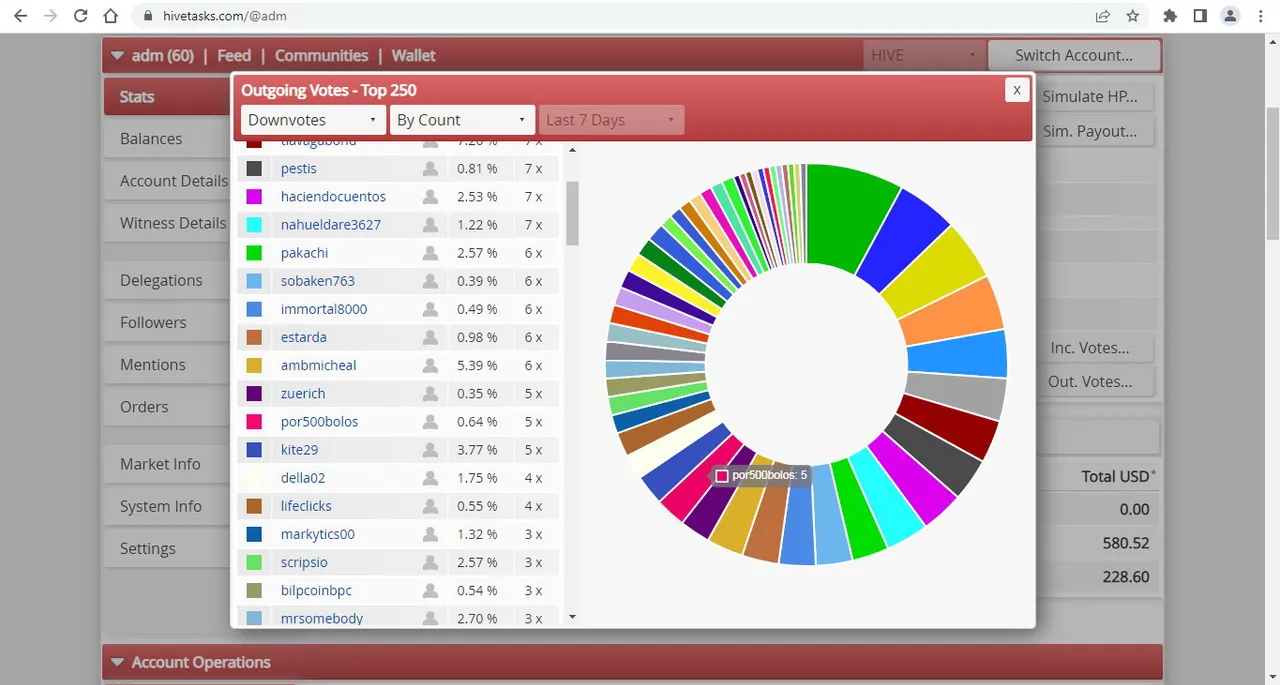The width and height of the screenshot is (1280, 685).
Task: Click profile icon in bilpcoinbpc row
Action: point(430,590)
